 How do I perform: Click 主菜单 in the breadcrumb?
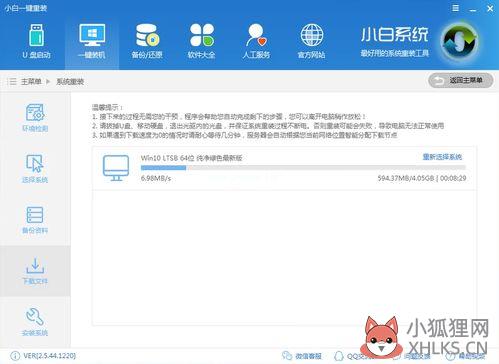tap(31, 81)
